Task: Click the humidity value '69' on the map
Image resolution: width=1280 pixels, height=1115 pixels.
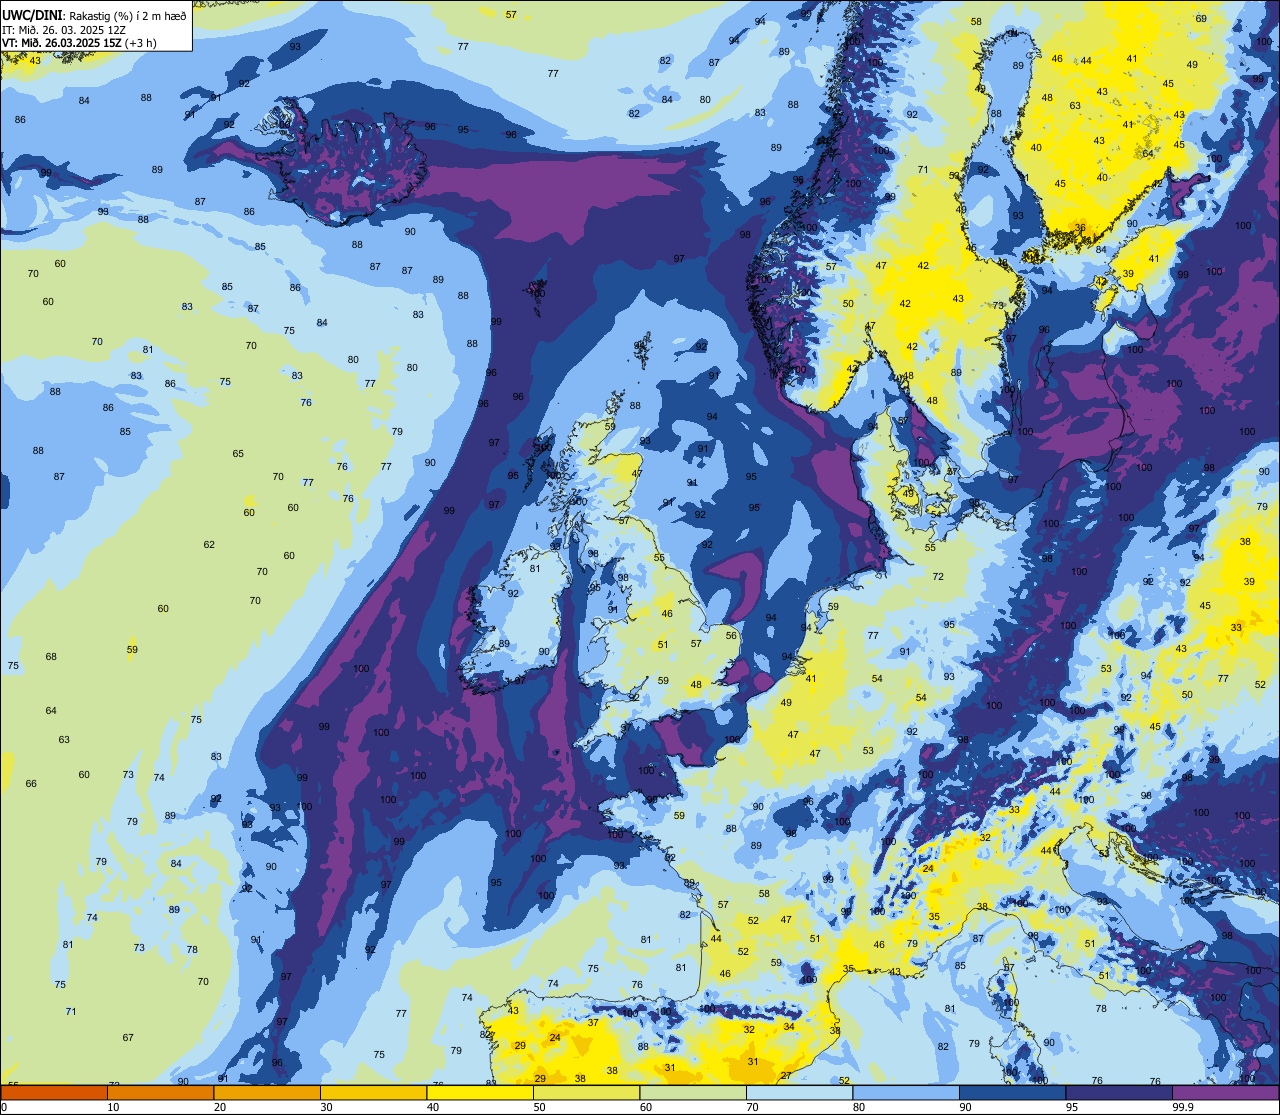Action: (1201, 19)
